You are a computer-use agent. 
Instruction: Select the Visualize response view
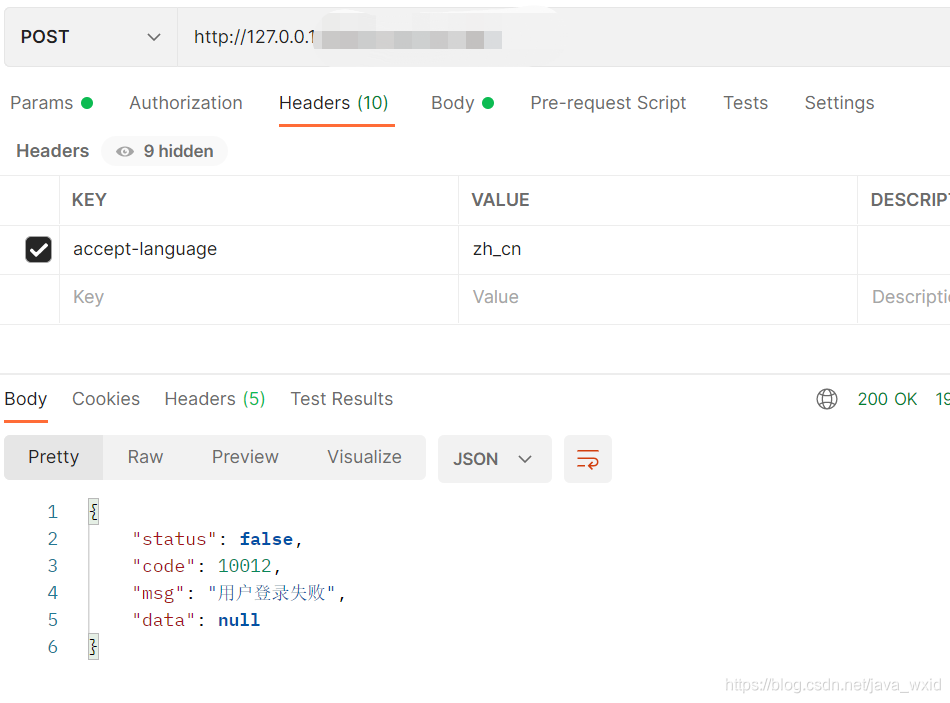pyautogui.click(x=364, y=457)
